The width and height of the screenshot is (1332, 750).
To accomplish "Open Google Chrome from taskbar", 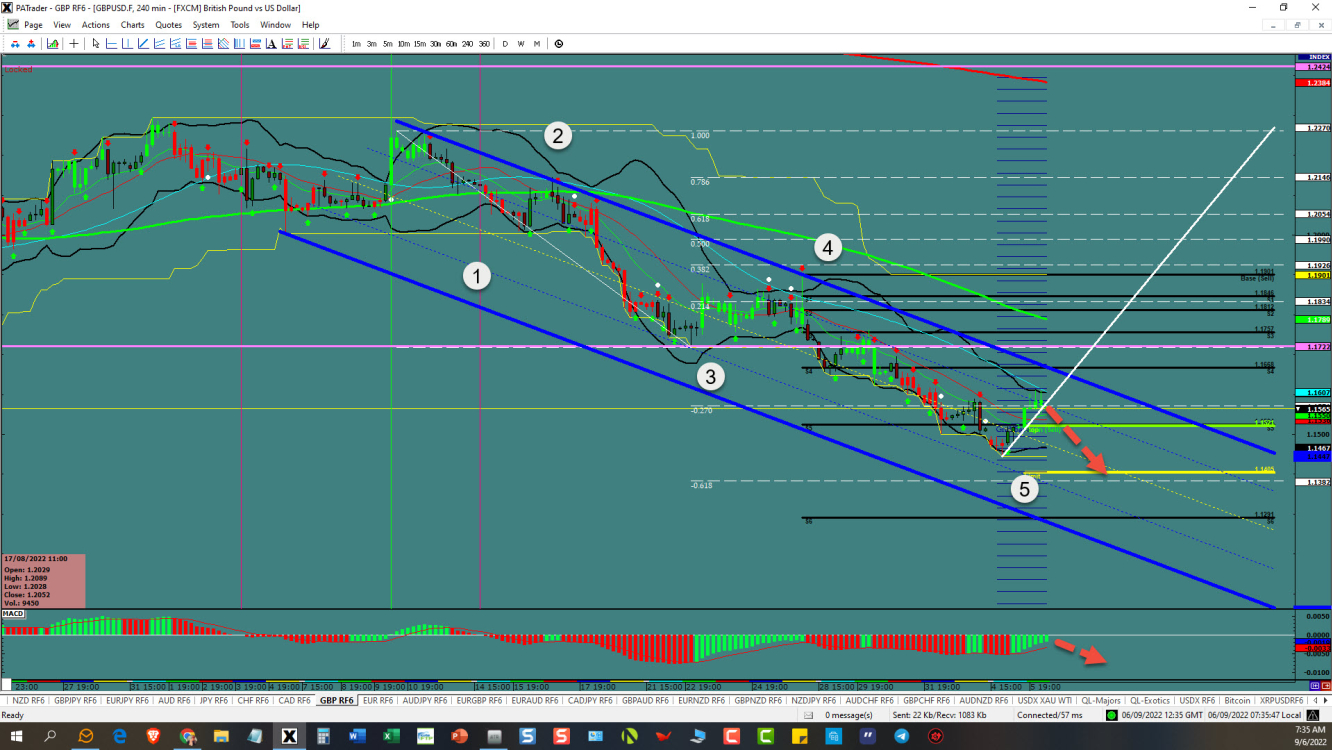I will pos(187,736).
